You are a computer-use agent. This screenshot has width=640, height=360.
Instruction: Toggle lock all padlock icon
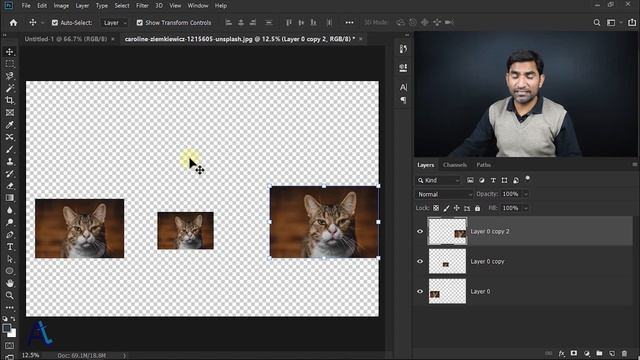[x=478, y=208]
